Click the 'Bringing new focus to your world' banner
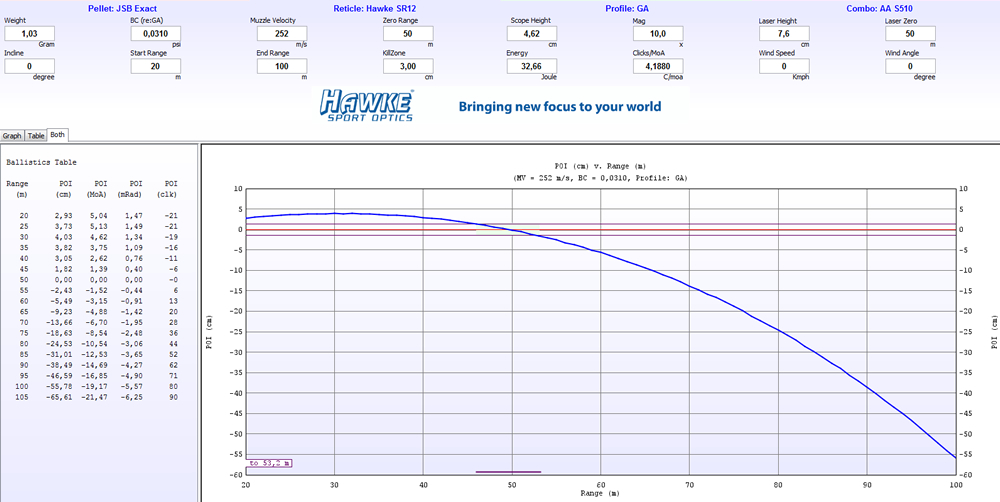Viewport: 1000px width, 502px height. coord(560,107)
